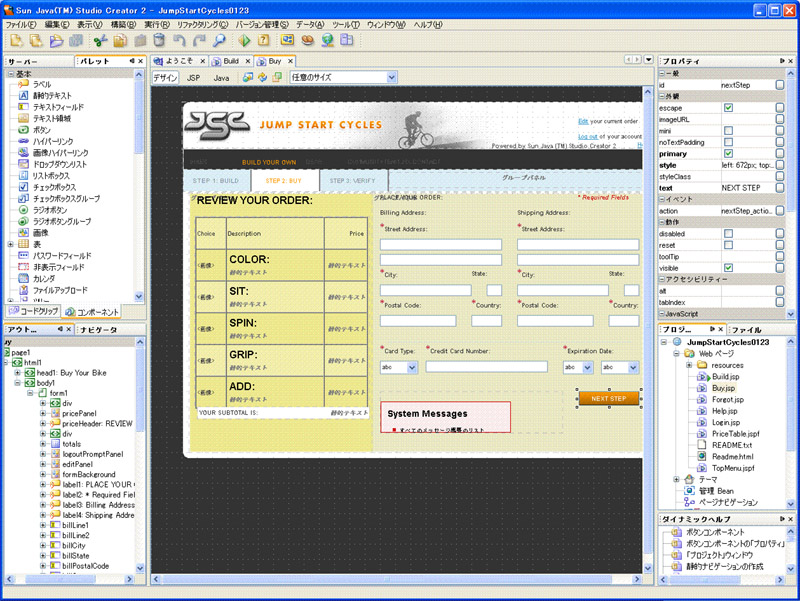800x601 pixels.
Task: Switch to the JSP view tab
Action: click(193, 78)
